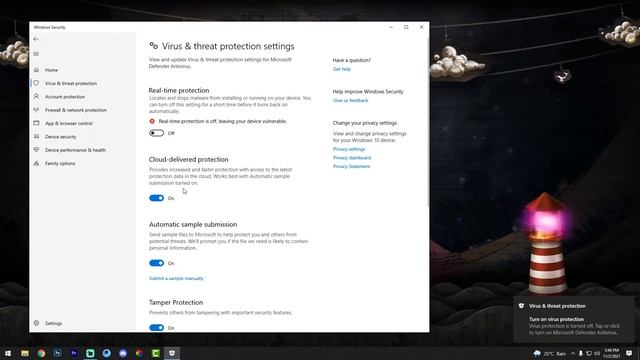Show hidden system tray icons
This screenshot has width=640, height=360.
click(x=573, y=353)
